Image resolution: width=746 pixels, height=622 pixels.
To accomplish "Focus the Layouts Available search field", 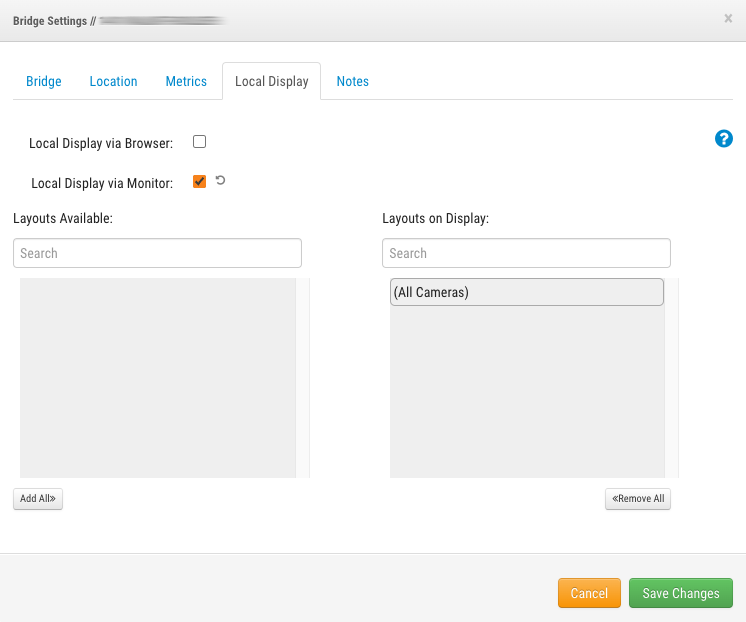I will pyautogui.click(x=157, y=253).
